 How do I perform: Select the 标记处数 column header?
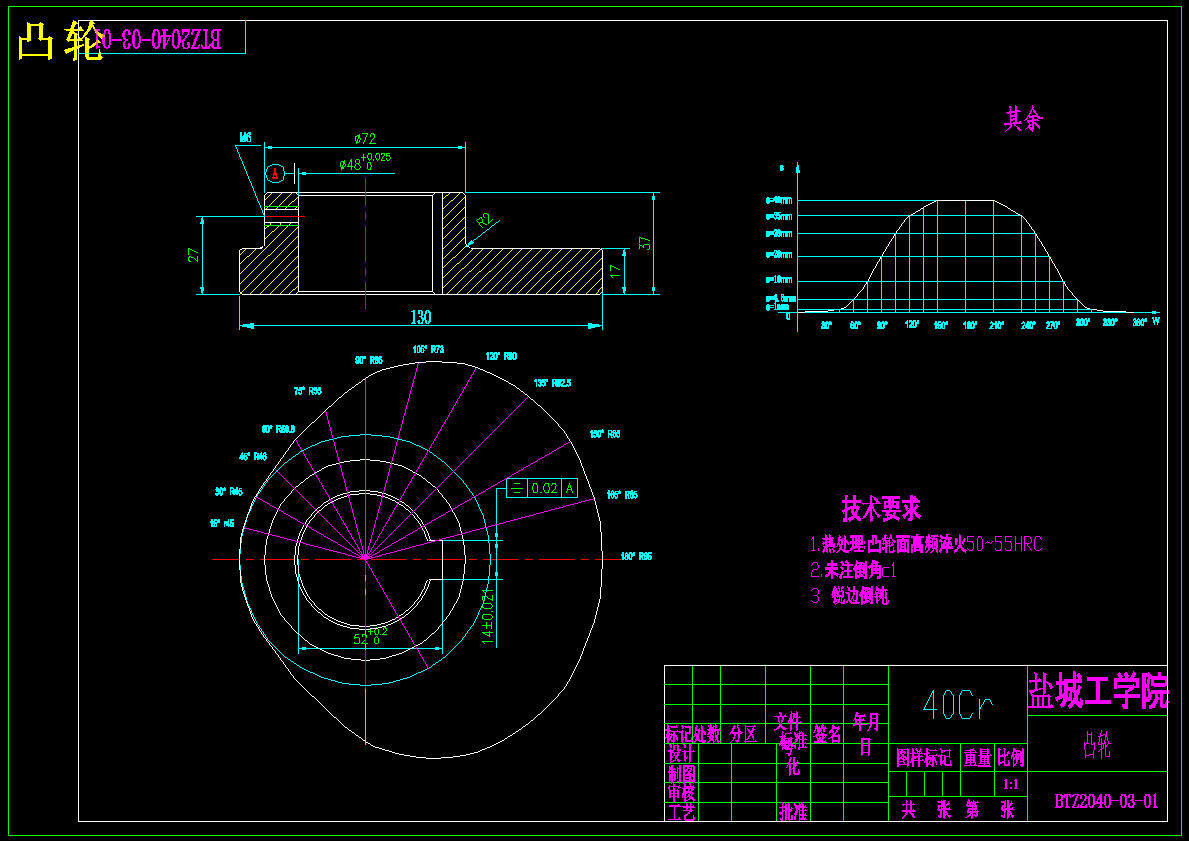694,734
